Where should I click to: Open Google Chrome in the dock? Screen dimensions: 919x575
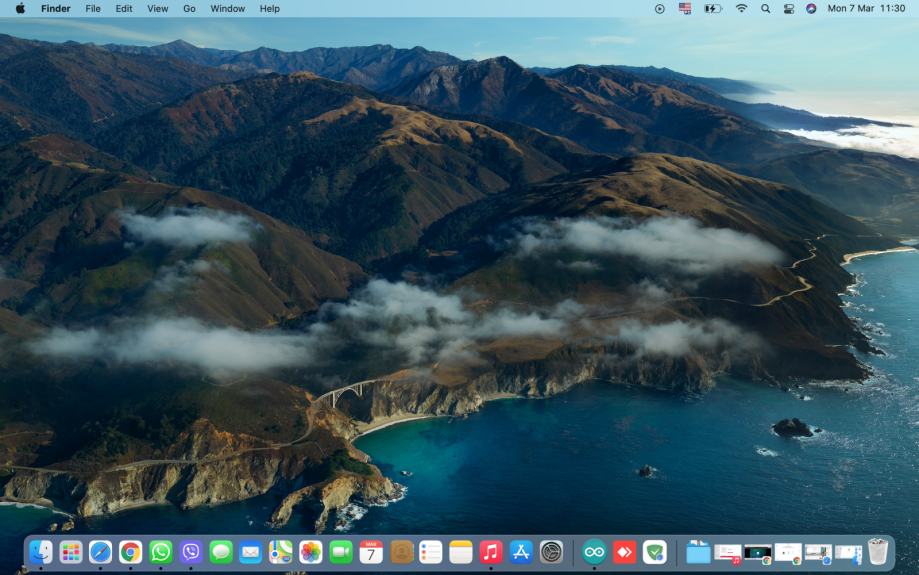(x=131, y=552)
